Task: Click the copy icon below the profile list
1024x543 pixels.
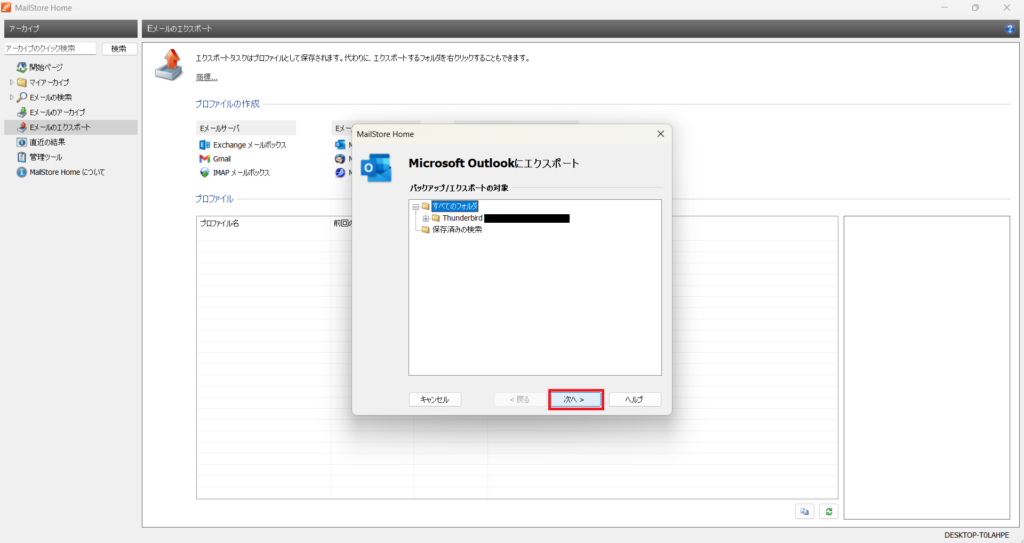Action: click(805, 512)
